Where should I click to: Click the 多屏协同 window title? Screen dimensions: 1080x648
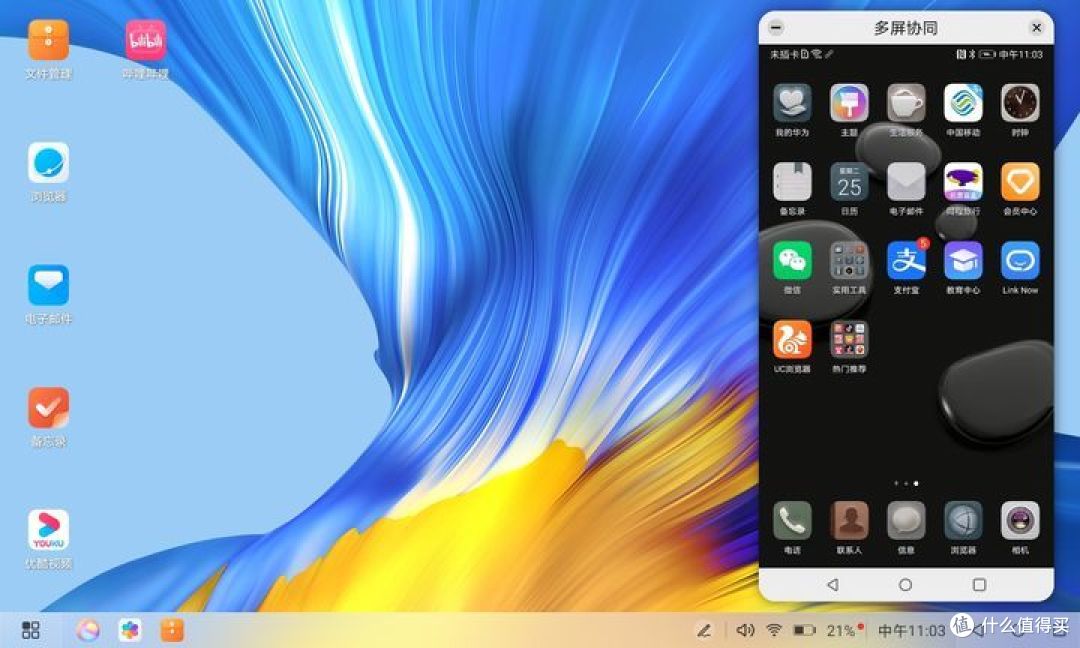906,28
